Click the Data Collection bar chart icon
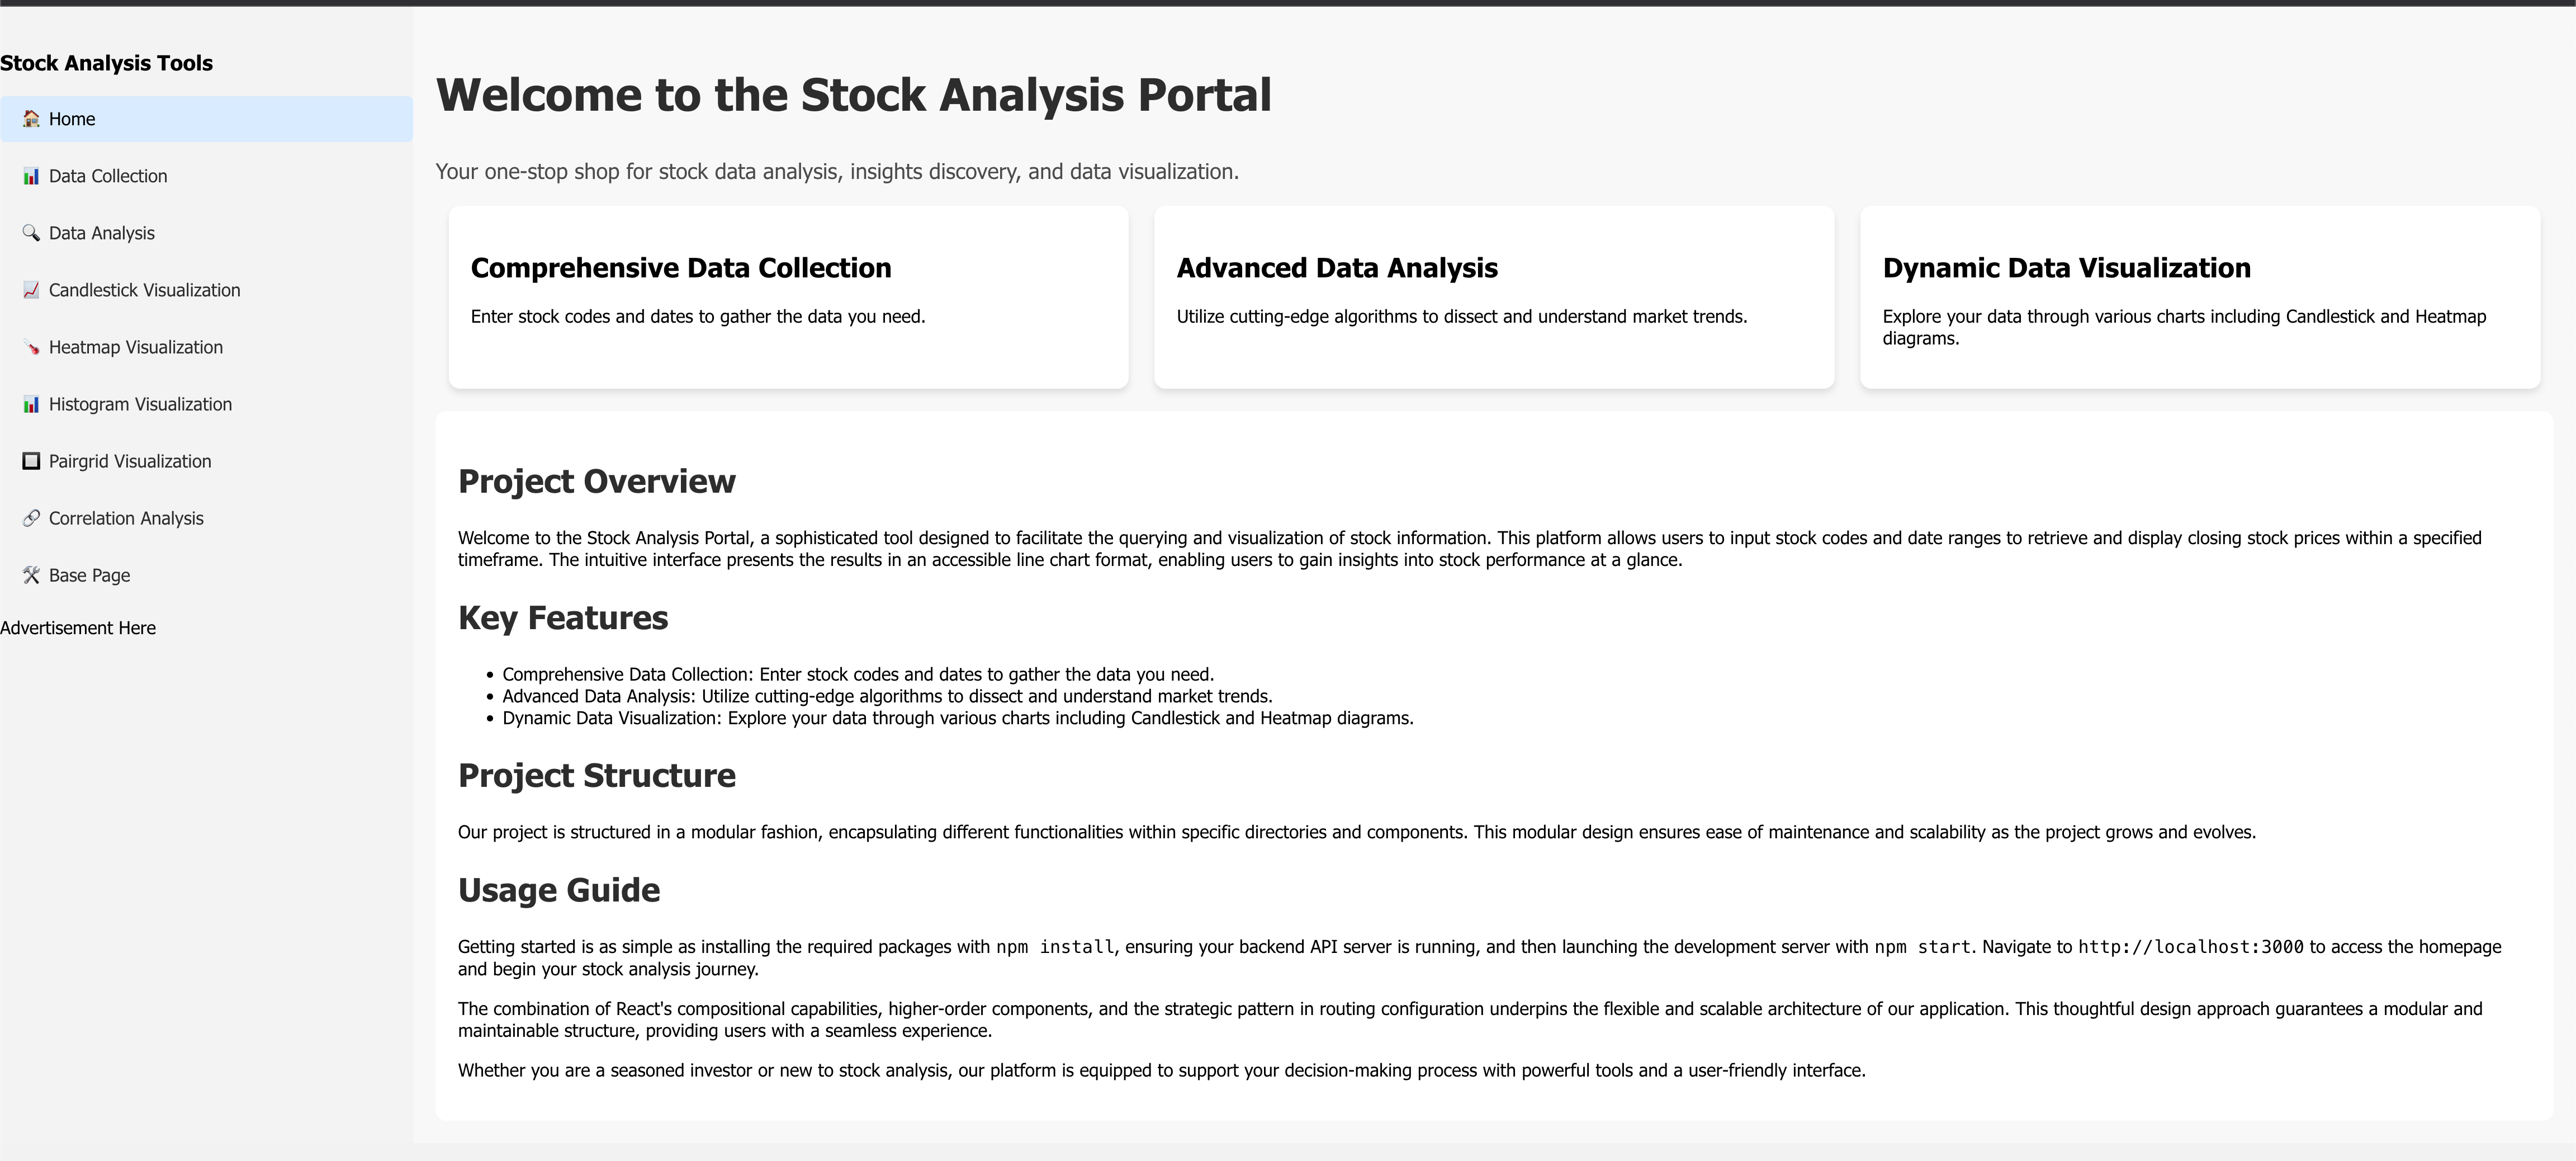2576x1161 pixels. (31, 176)
